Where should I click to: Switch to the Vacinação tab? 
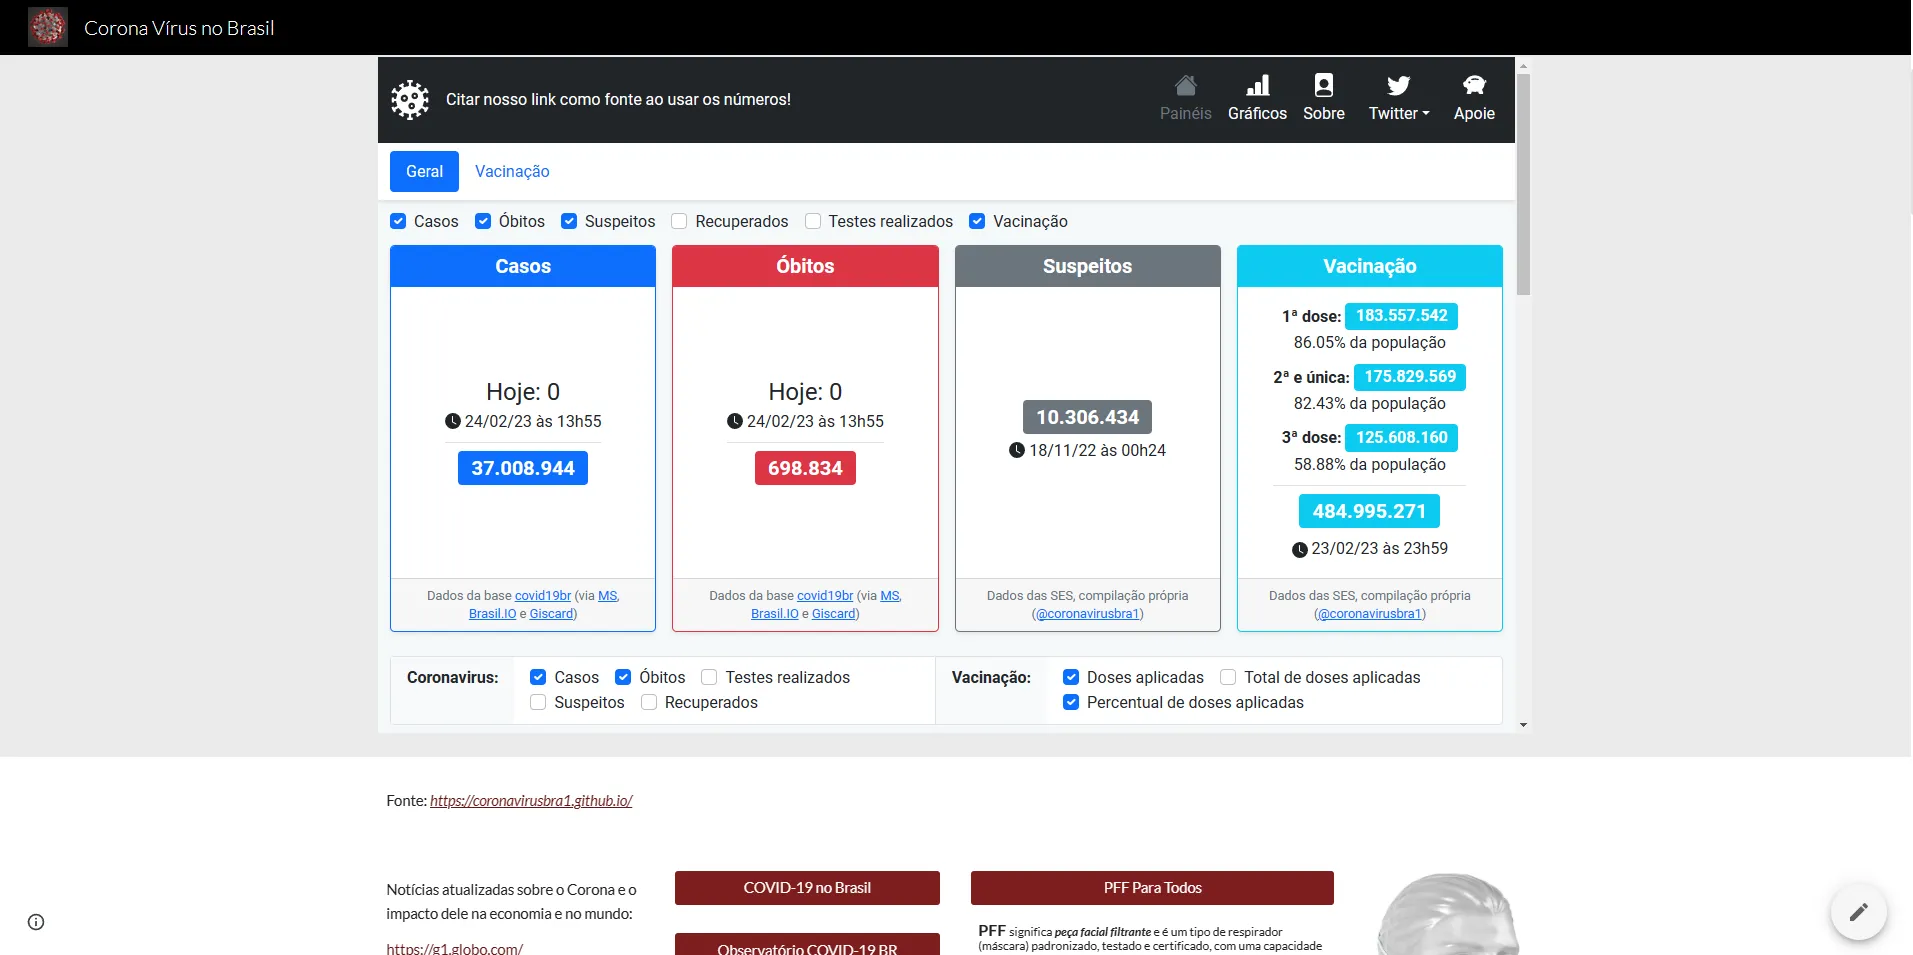click(511, 171)
